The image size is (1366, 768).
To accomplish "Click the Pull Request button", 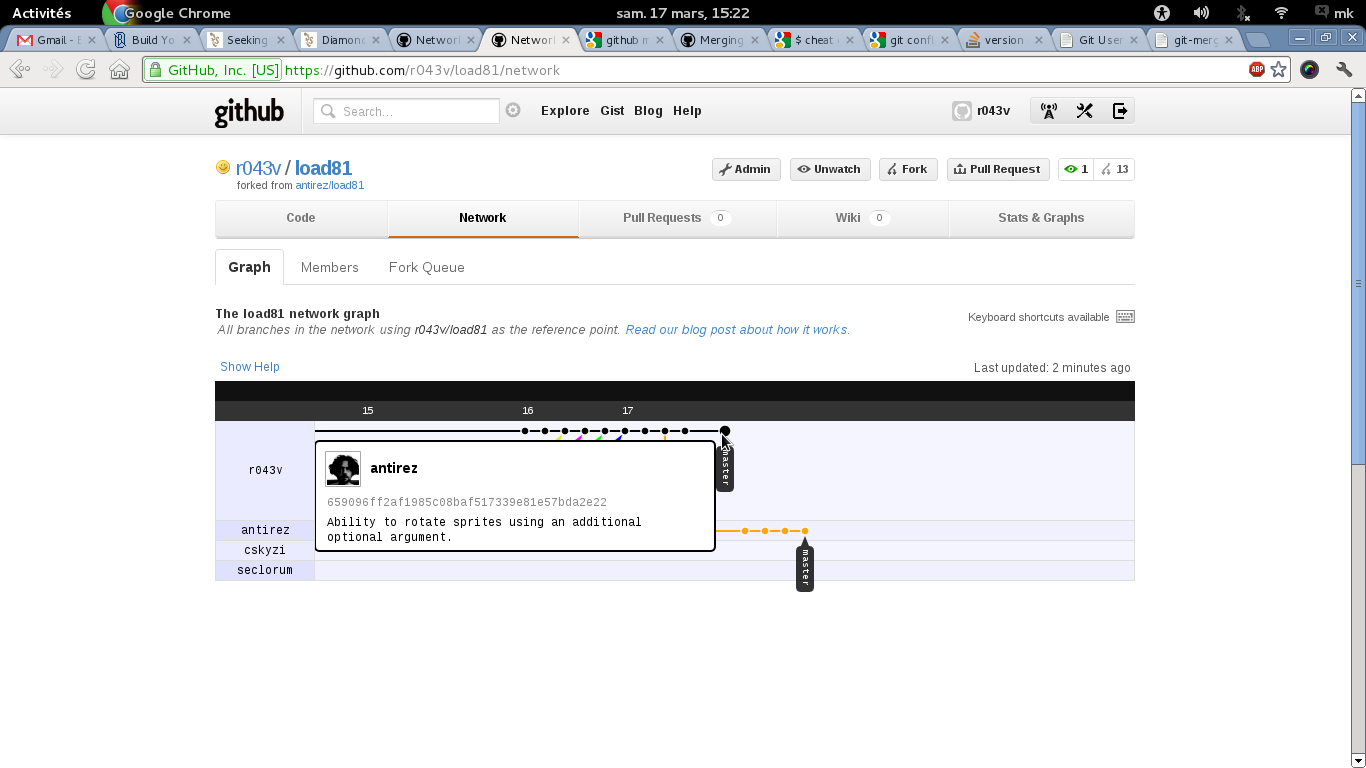I will coord(997,169).
